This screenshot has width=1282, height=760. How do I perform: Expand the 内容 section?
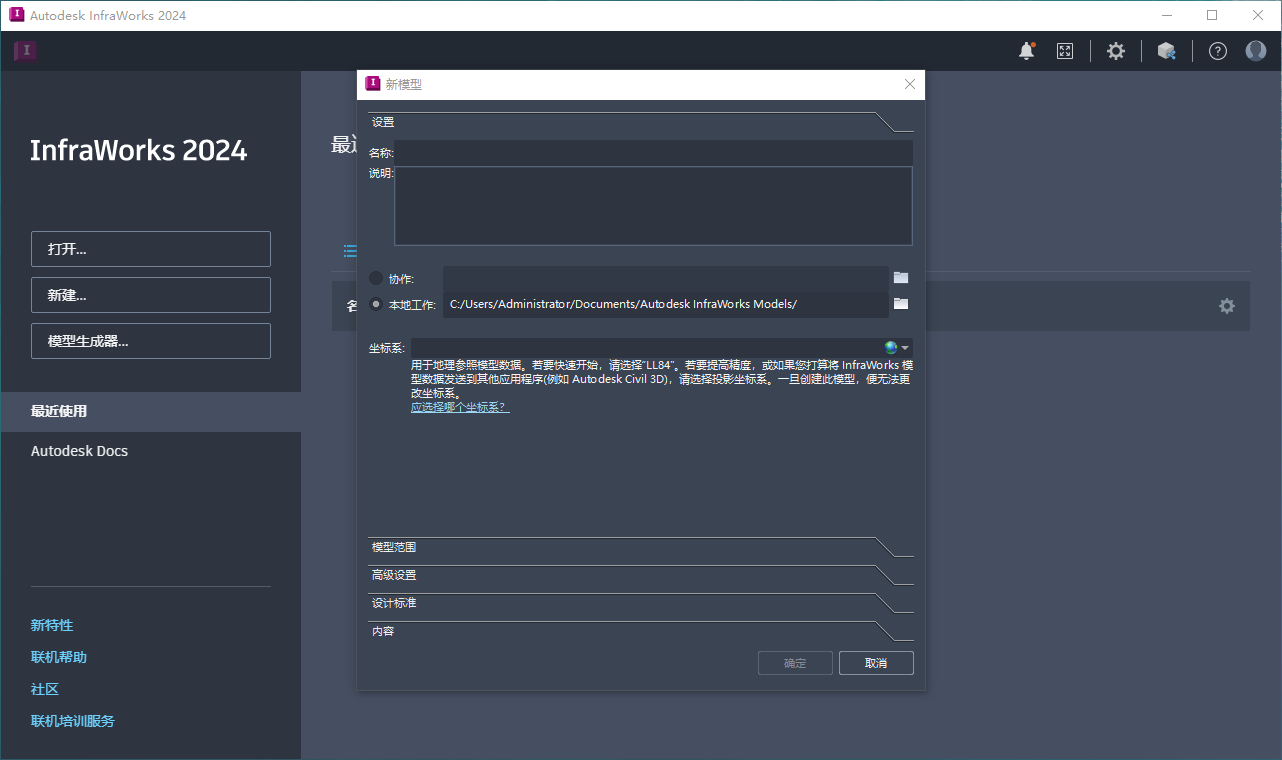tap(641, 631)
